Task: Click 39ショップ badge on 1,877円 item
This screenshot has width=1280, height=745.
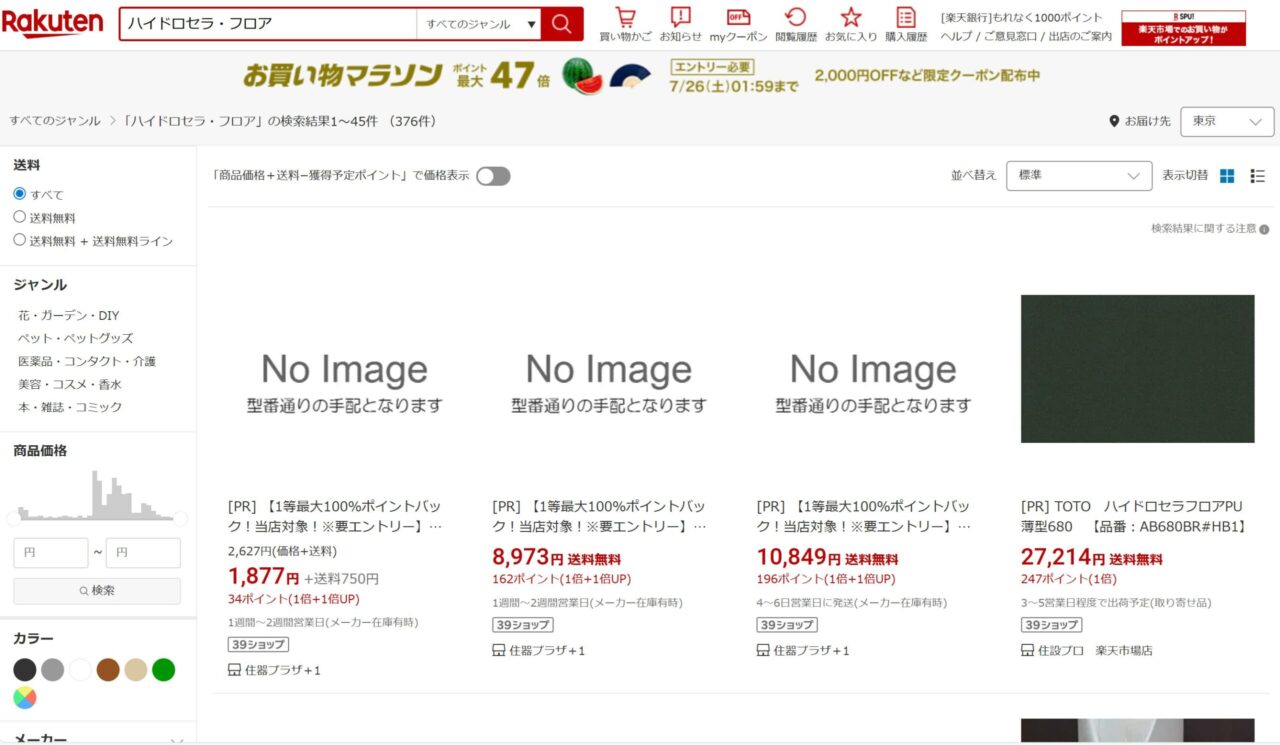Action: (258, 645)
